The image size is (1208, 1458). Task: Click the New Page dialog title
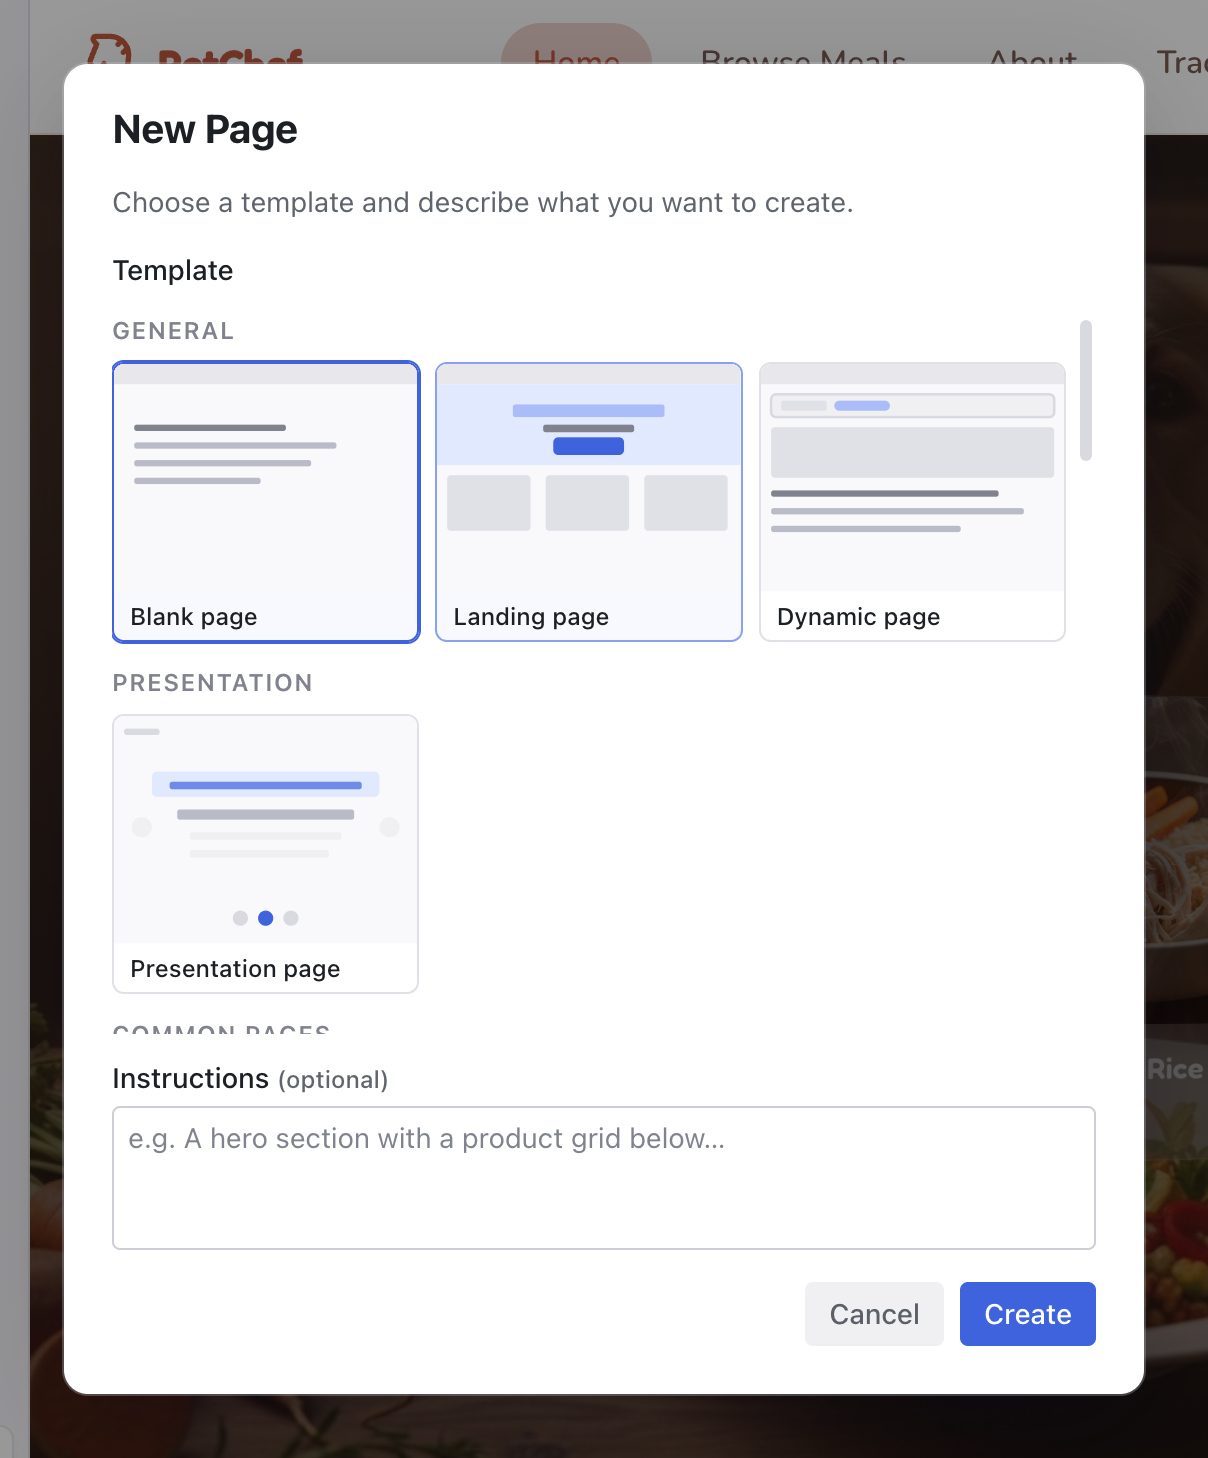coord(205,130)
